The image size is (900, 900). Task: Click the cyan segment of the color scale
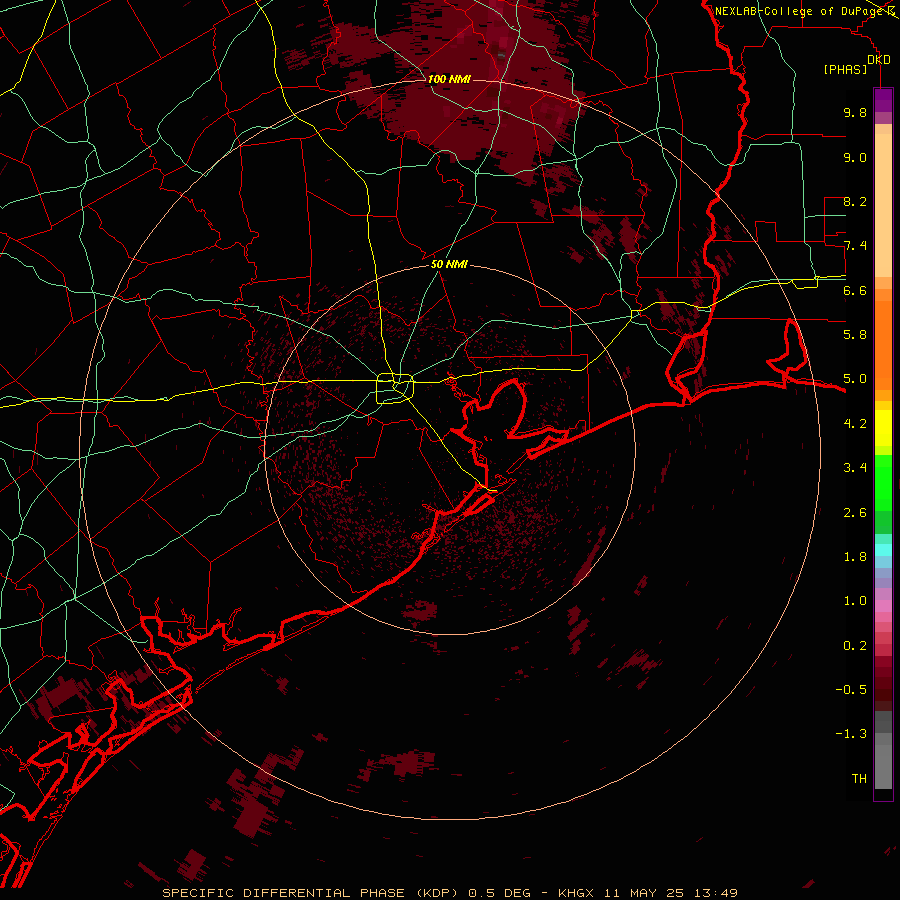883,550
